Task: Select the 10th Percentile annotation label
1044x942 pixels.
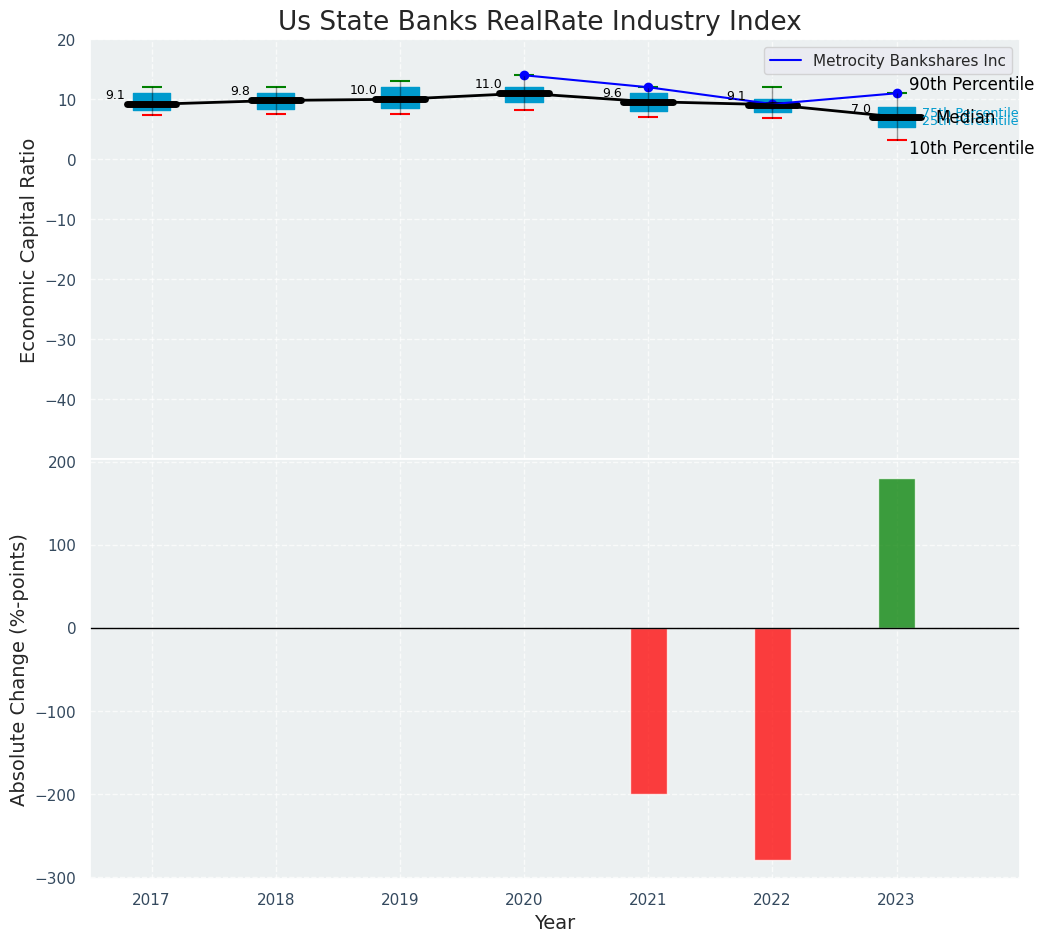Action: (x=970, y=148)
